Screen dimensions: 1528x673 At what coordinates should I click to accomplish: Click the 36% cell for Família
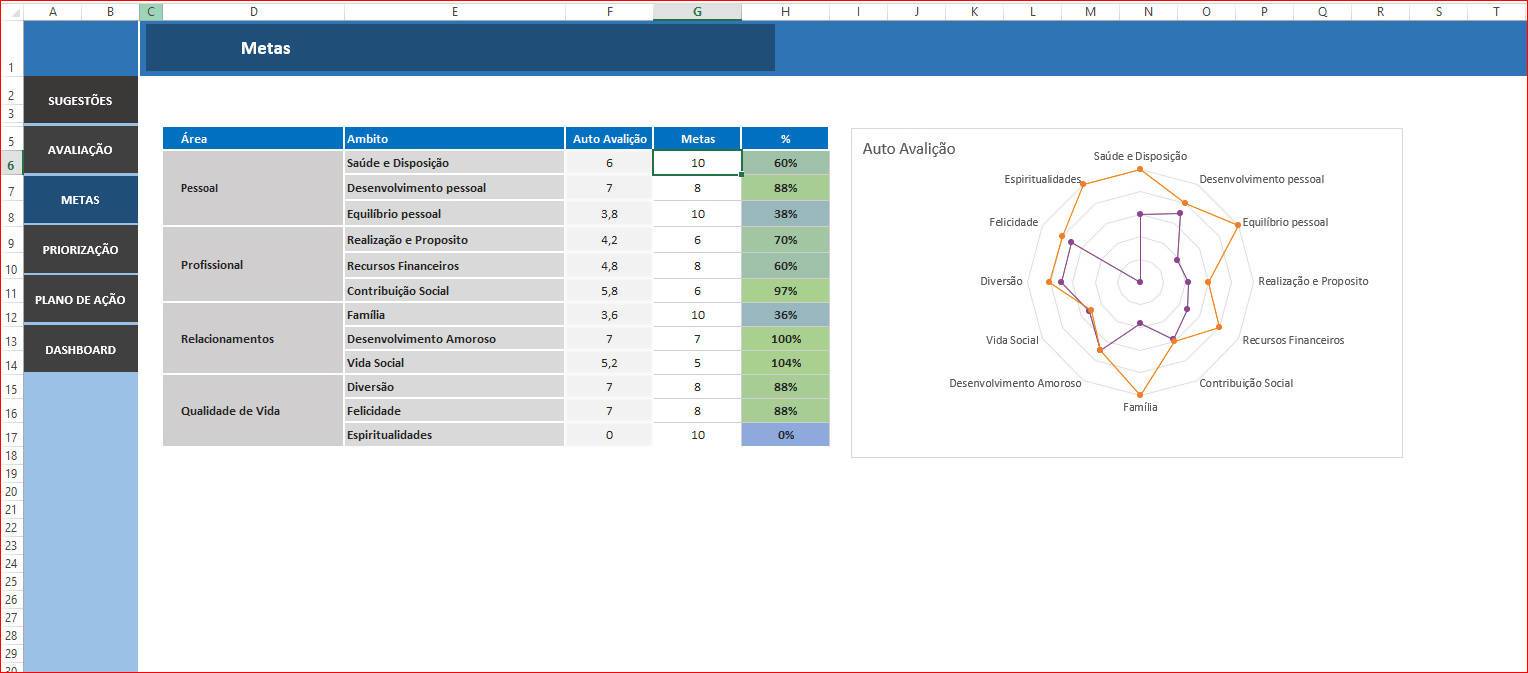pyautogui.click(x=785, y=315)
